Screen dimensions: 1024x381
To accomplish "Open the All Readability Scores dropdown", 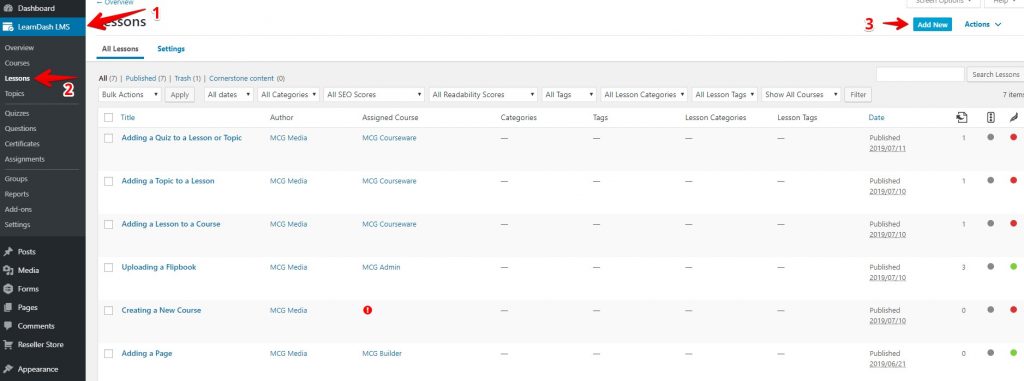I will [483, 95].
